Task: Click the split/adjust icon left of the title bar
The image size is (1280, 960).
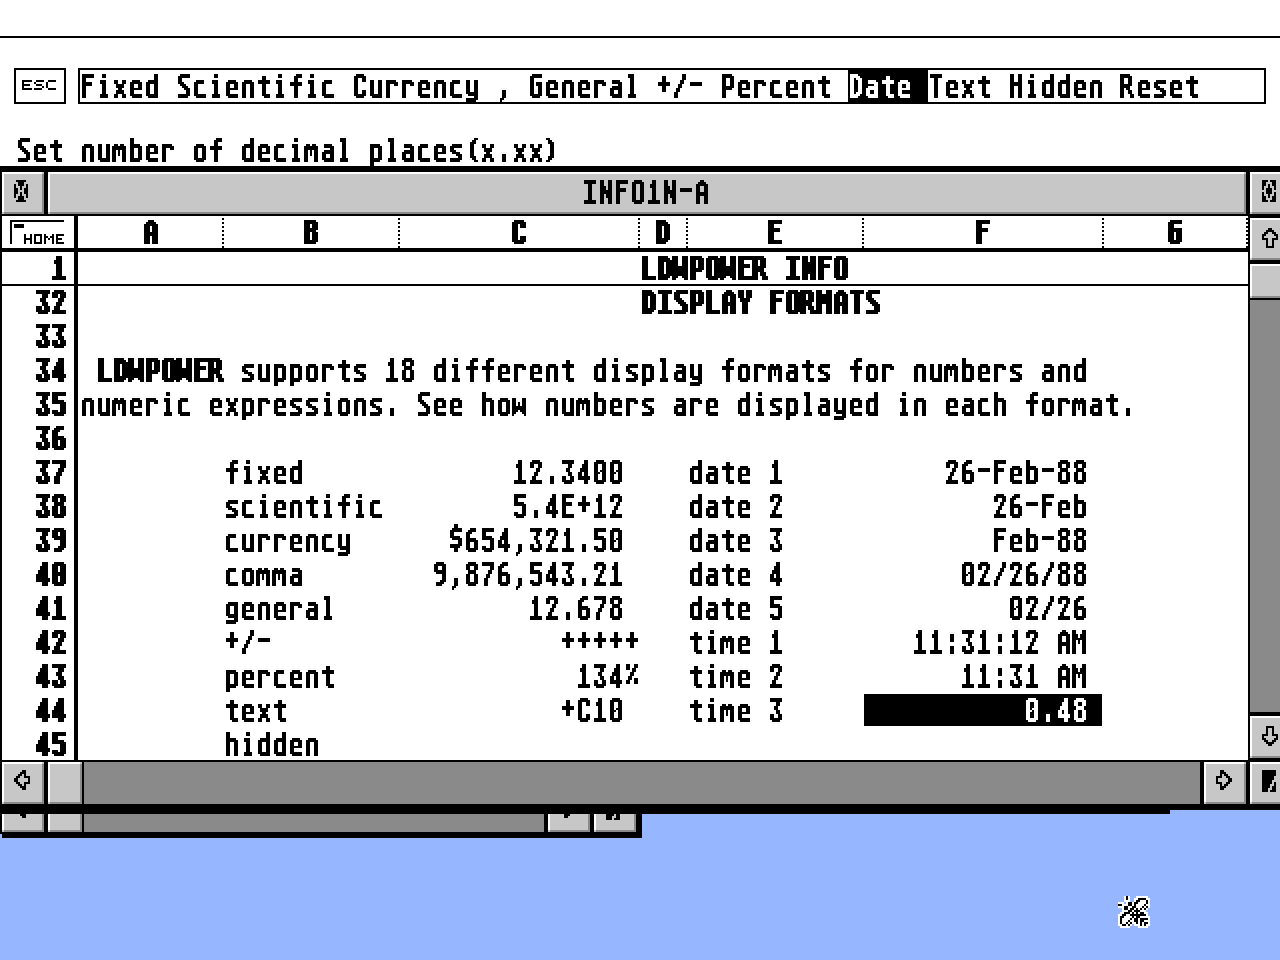Action: [21, 191]
